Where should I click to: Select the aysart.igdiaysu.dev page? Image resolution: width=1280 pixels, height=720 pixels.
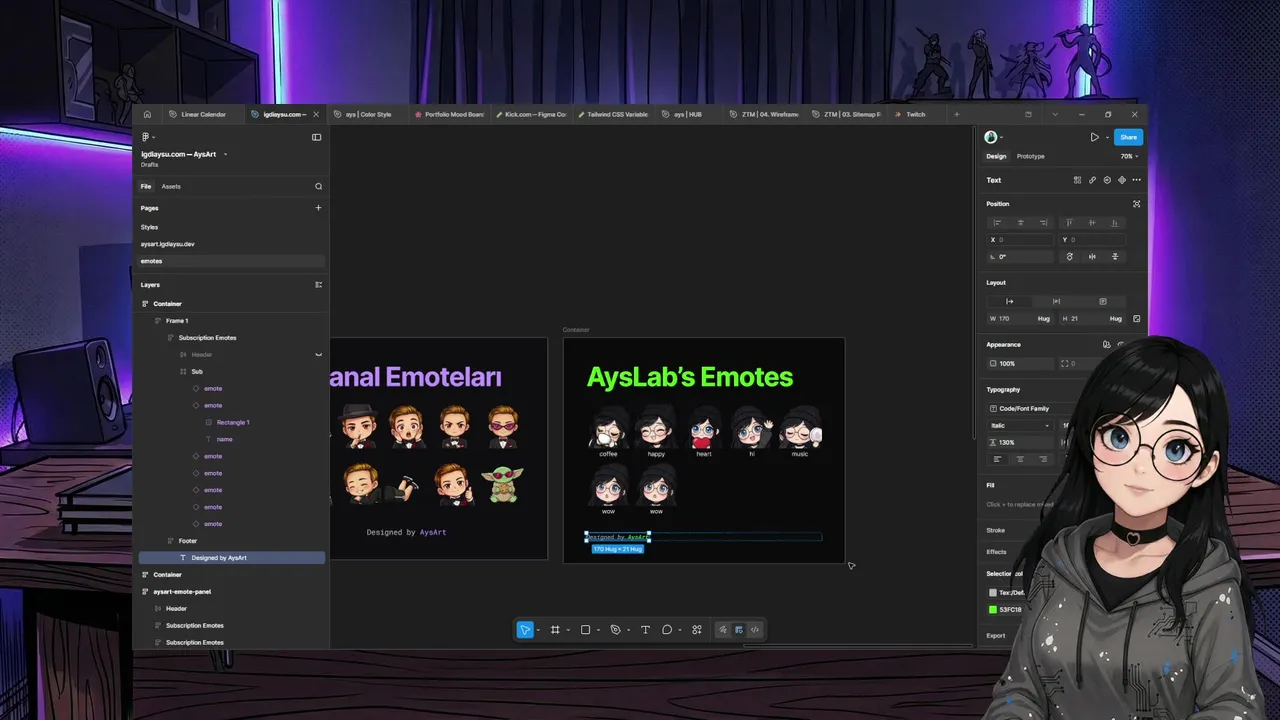(168, 244)
